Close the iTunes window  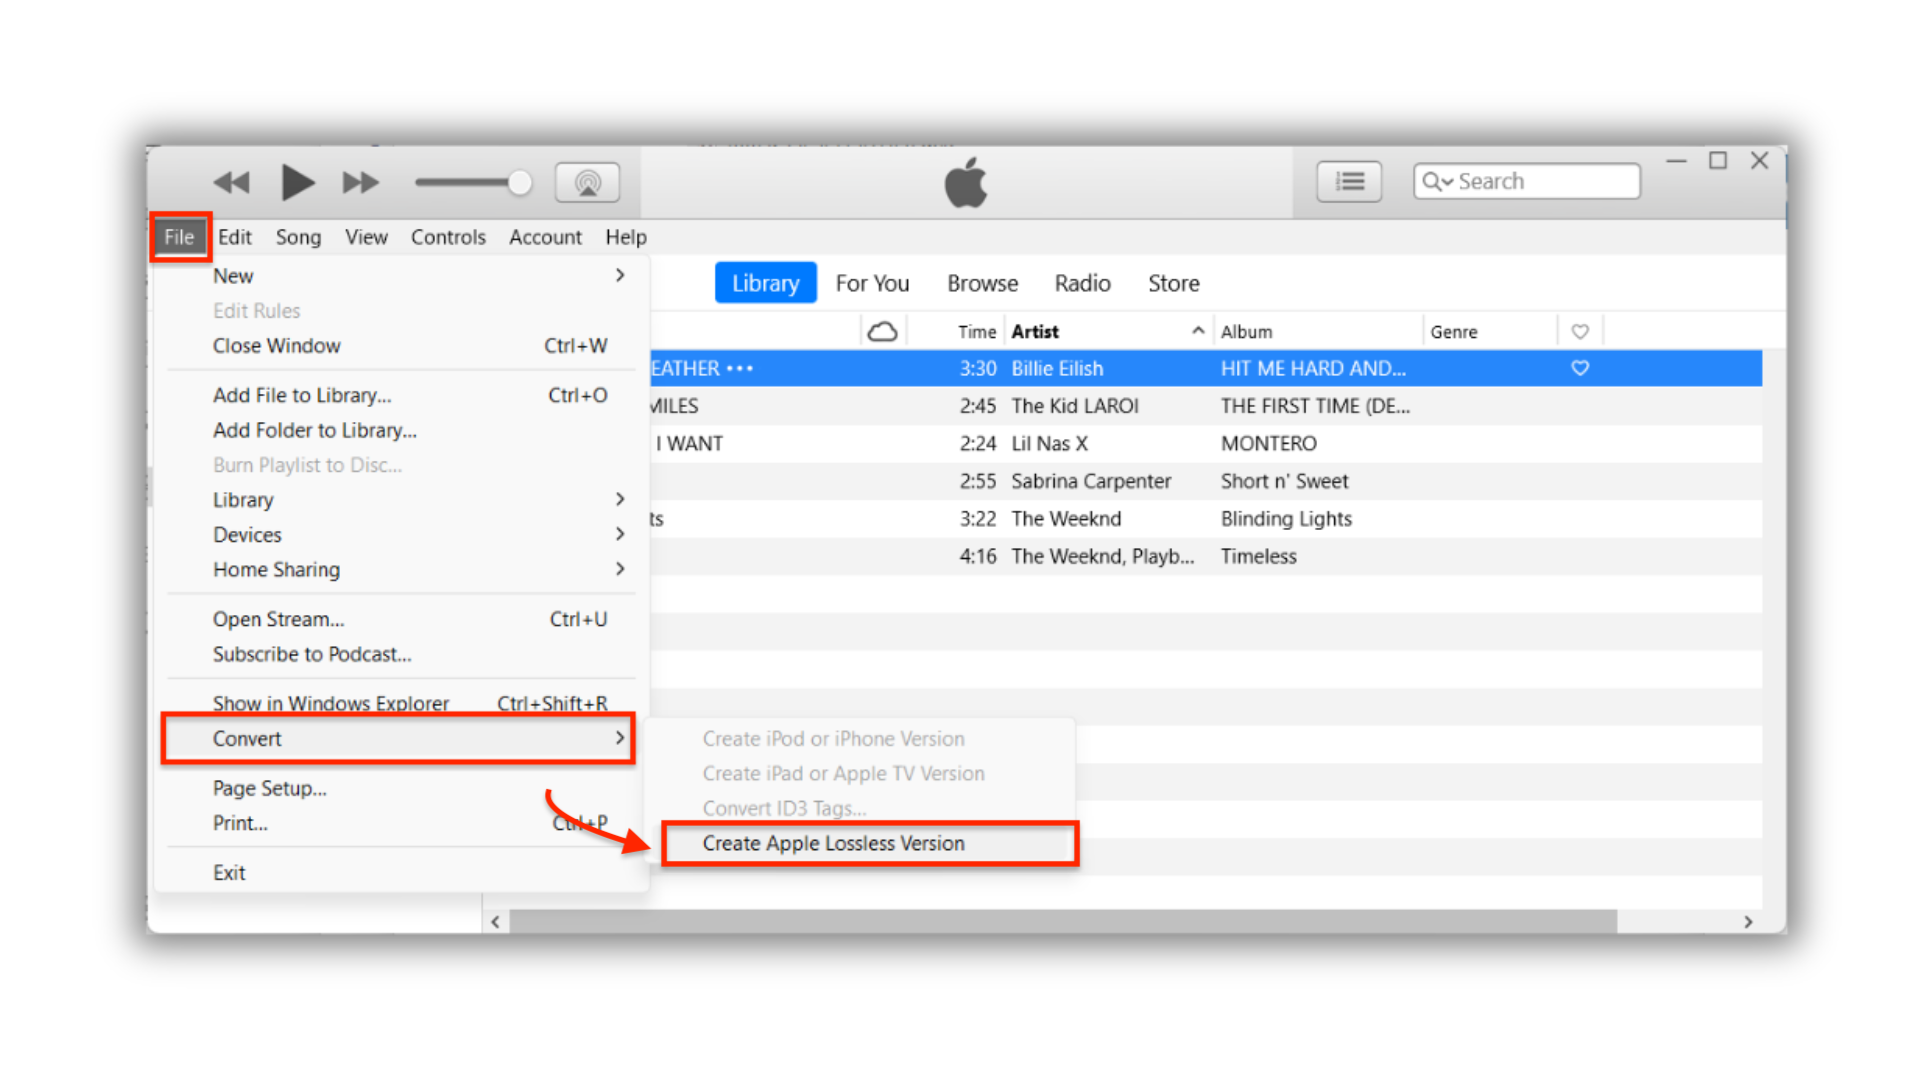(1760, 161)
